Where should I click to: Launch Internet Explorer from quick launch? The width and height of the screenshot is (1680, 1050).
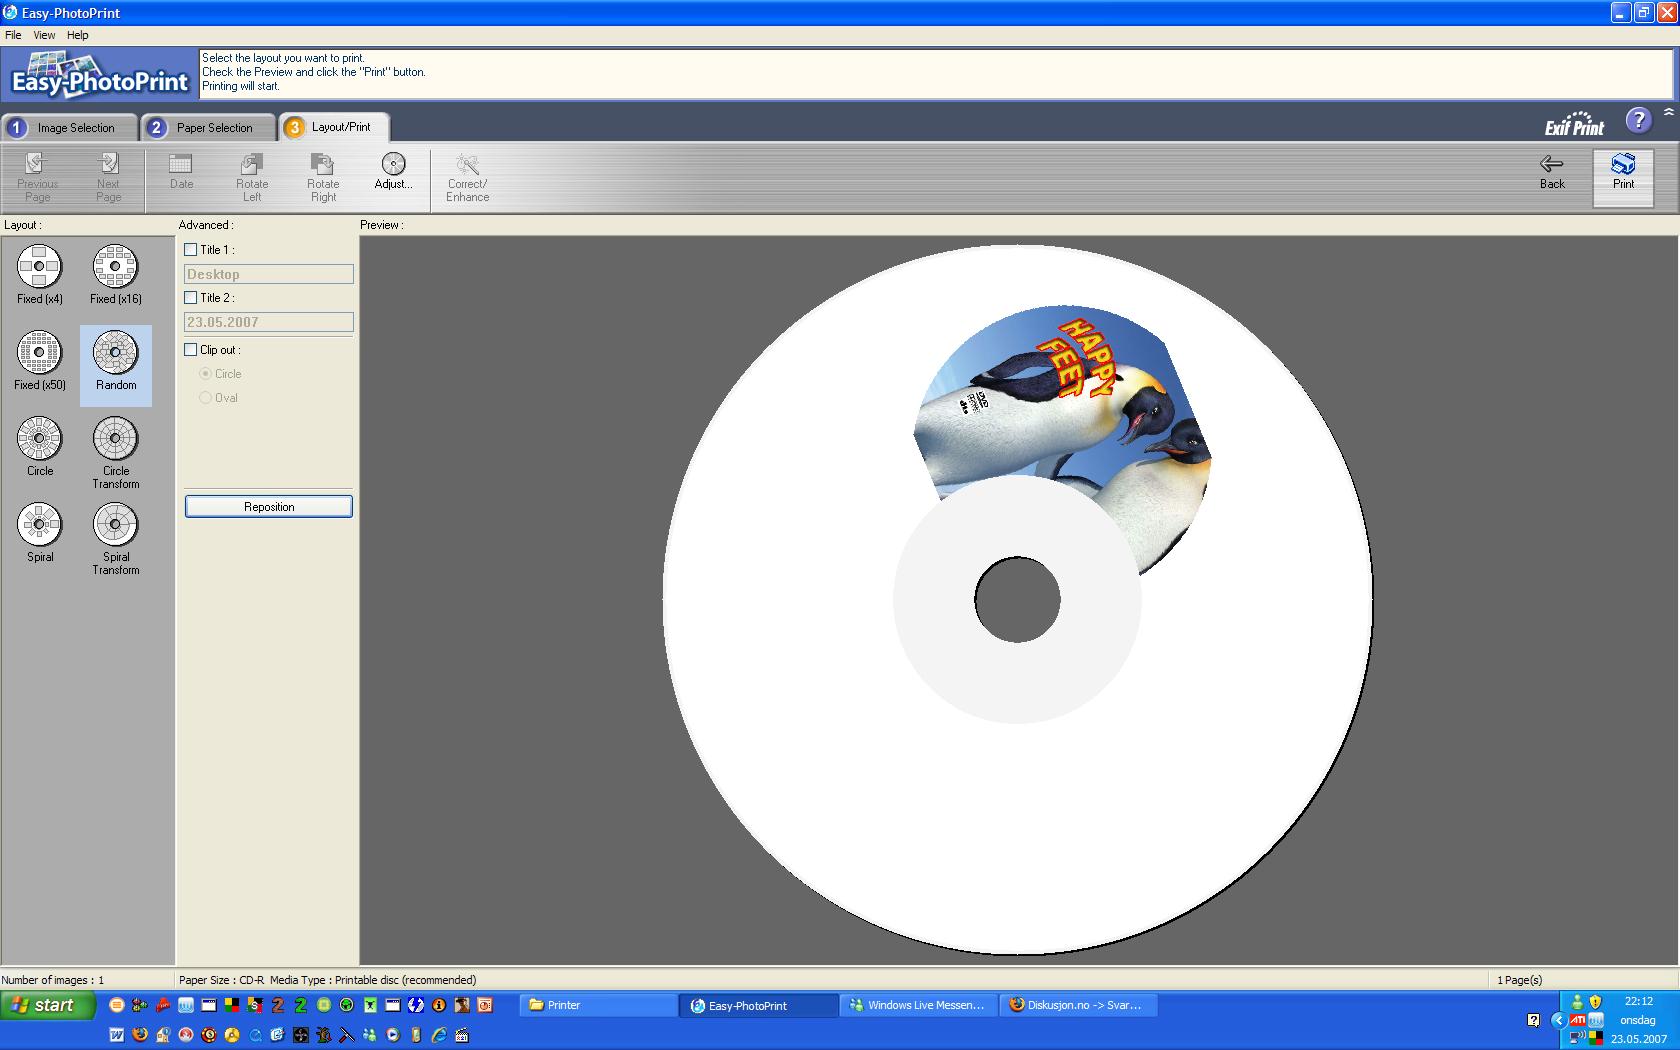click(439, 1035)
